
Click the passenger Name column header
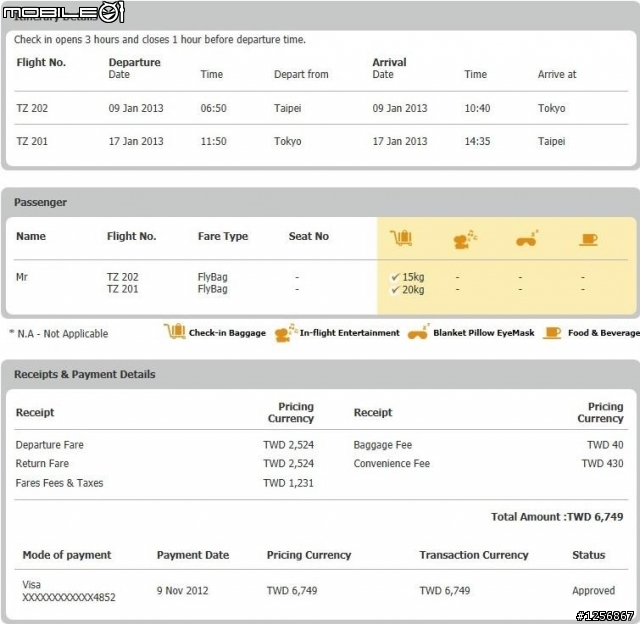[x=31, y=236]
